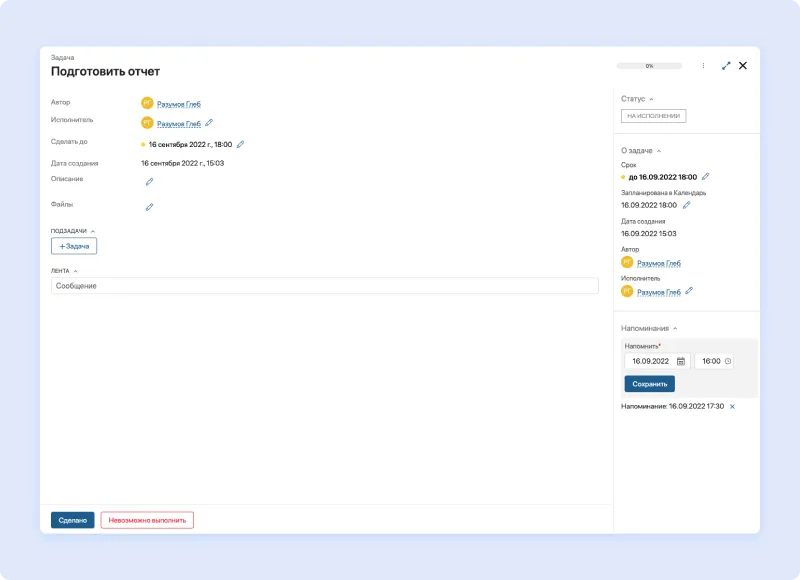Click the Сделано button

click(x=73, y=520)
